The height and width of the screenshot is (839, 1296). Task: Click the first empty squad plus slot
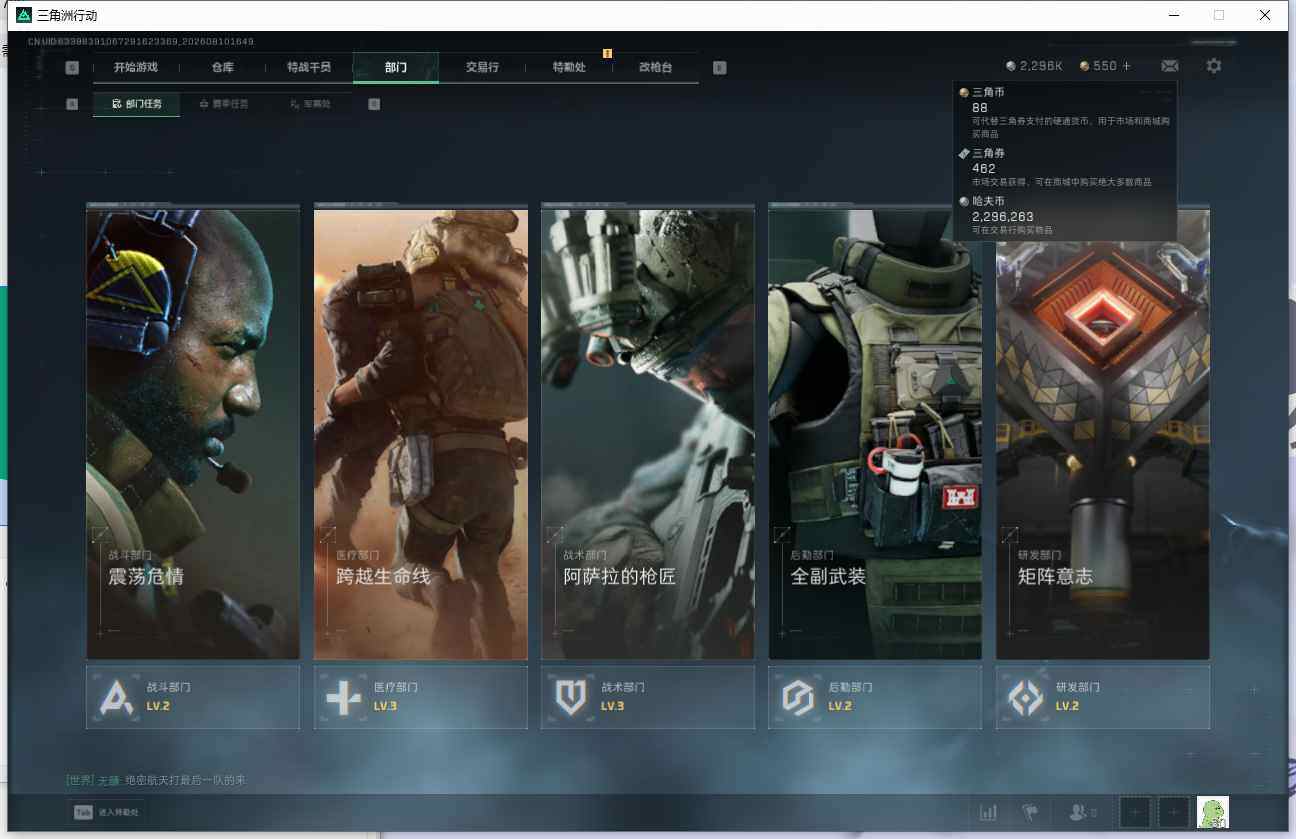1135,812
